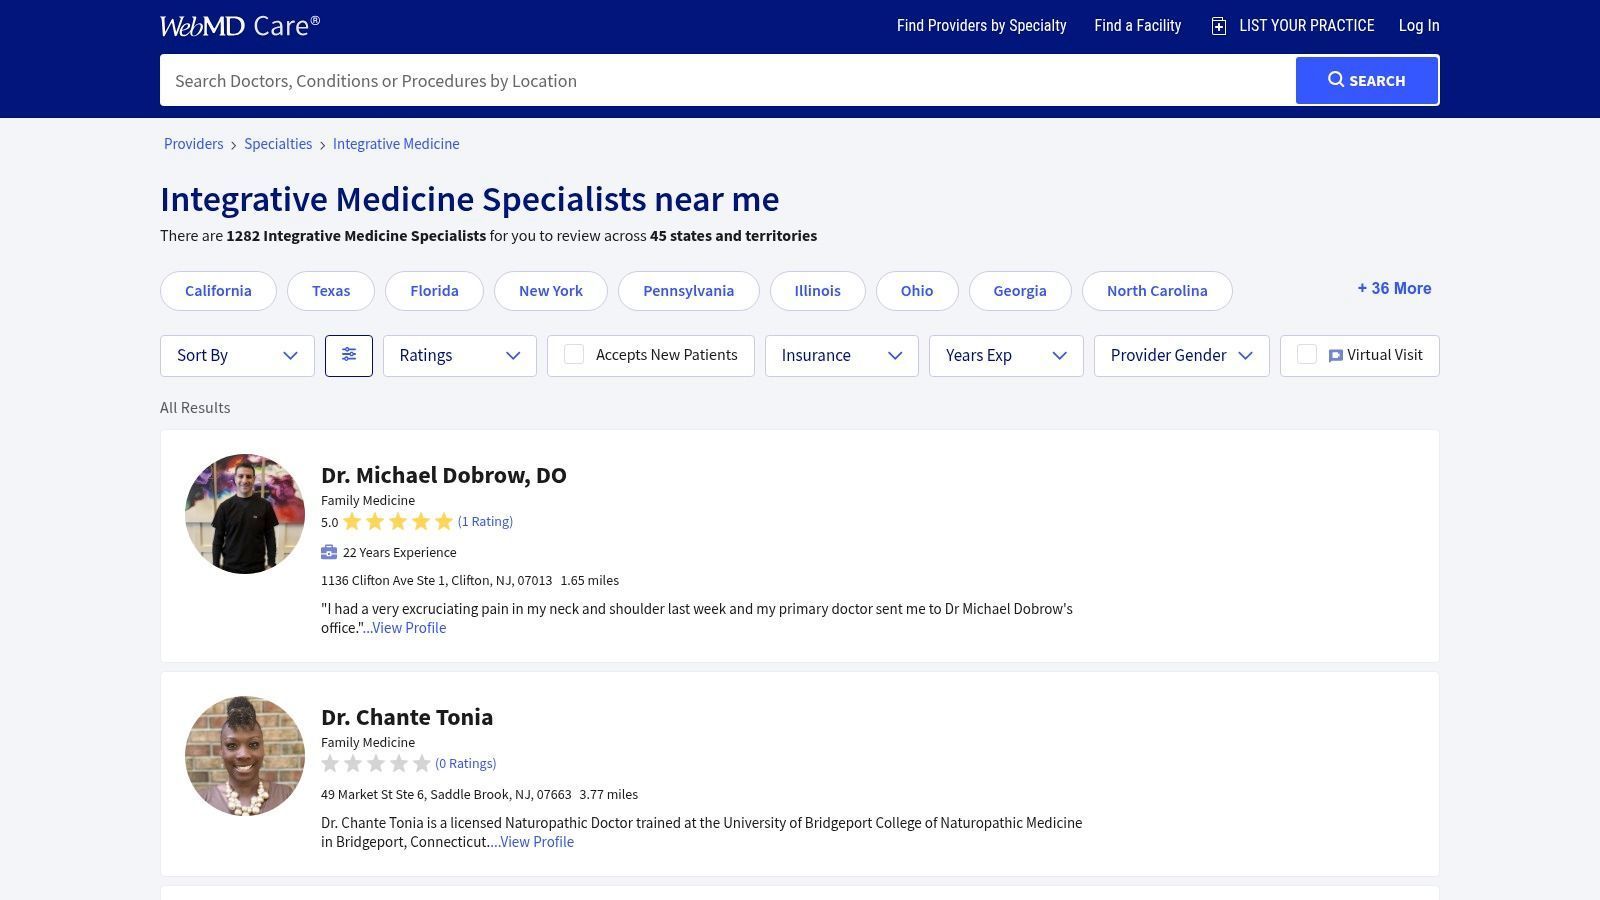
Task: Open the Insurance dropdown
Action: (x=841, y=355)
